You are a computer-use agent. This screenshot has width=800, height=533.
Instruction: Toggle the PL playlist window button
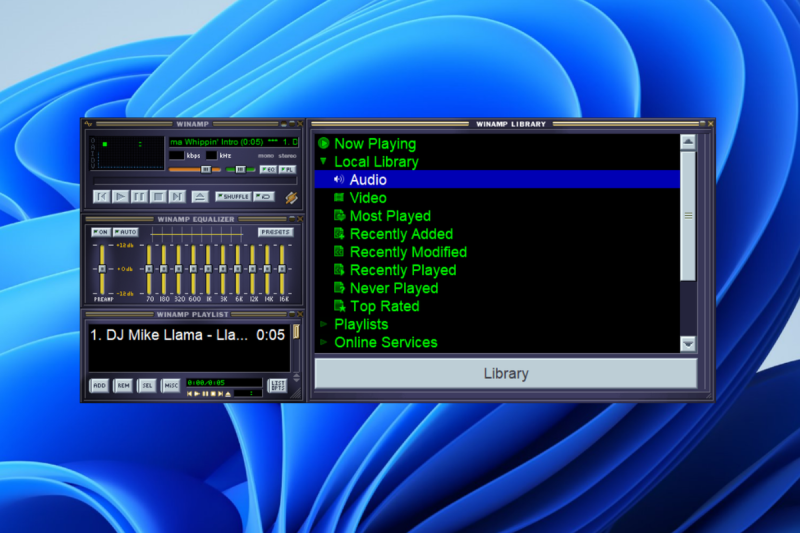click(287, 169)
